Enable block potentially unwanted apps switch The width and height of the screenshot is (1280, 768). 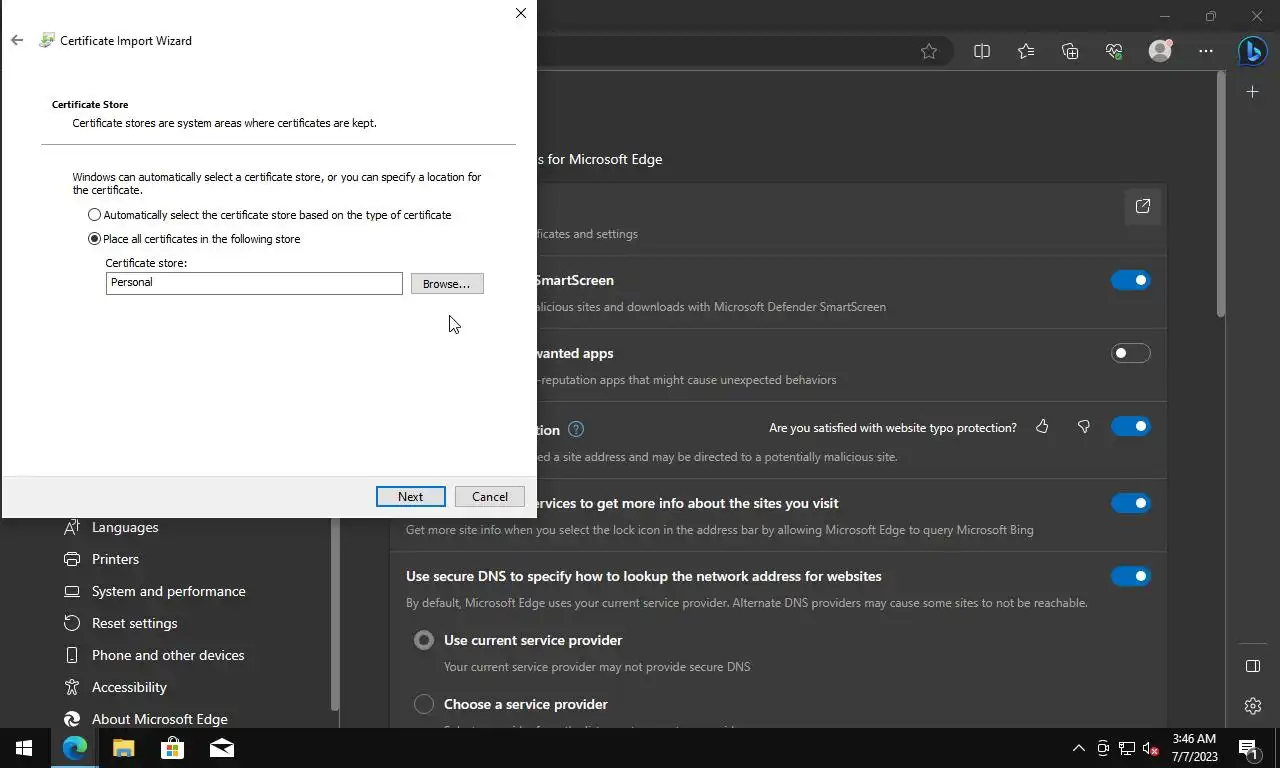pyautogui.click(x=1131, y=354)
